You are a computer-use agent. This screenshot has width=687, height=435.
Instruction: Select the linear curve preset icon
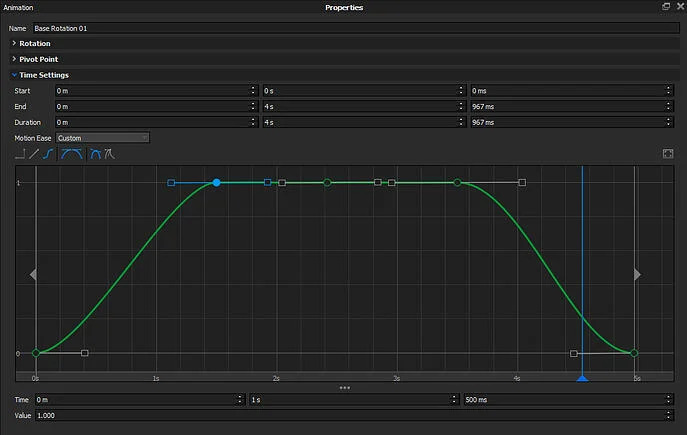click(35, 155)
